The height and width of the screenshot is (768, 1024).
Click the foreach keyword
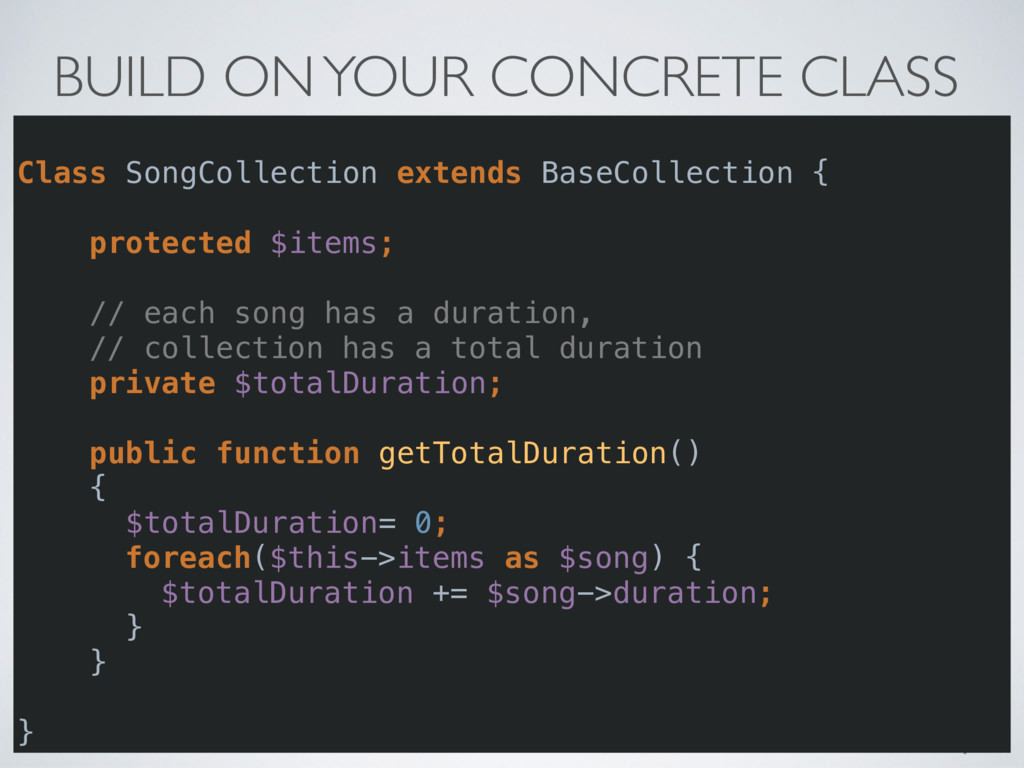click(x=189, y=559)
